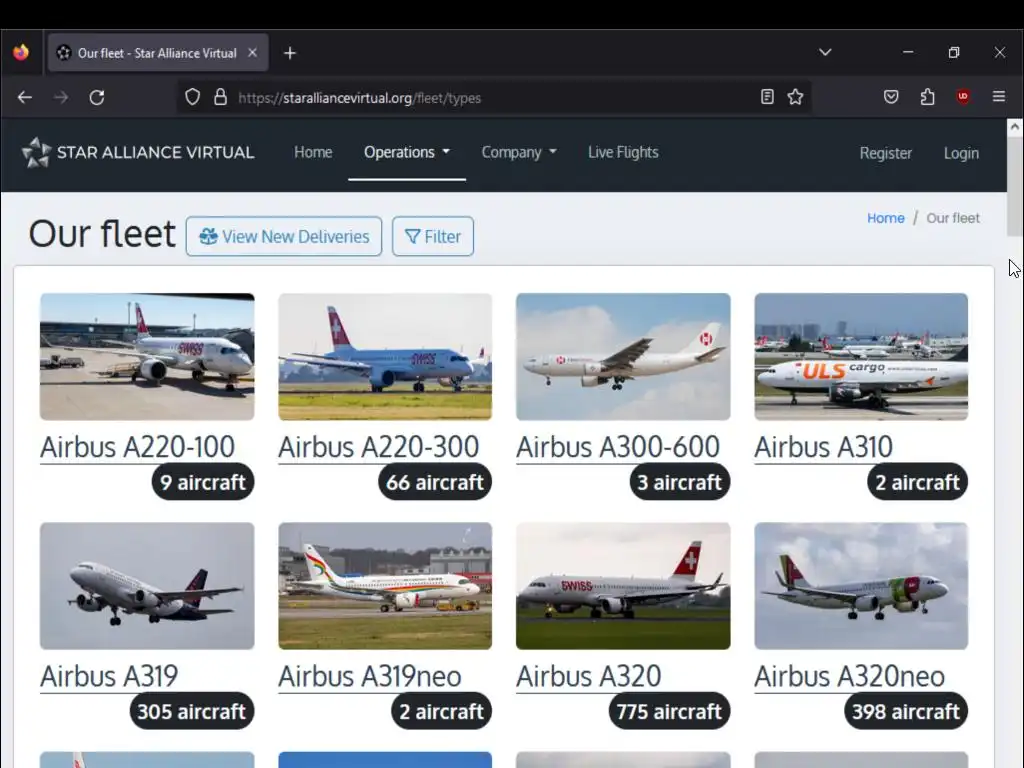Open the Airbus A220-100 photo

(x=147, y=357)
